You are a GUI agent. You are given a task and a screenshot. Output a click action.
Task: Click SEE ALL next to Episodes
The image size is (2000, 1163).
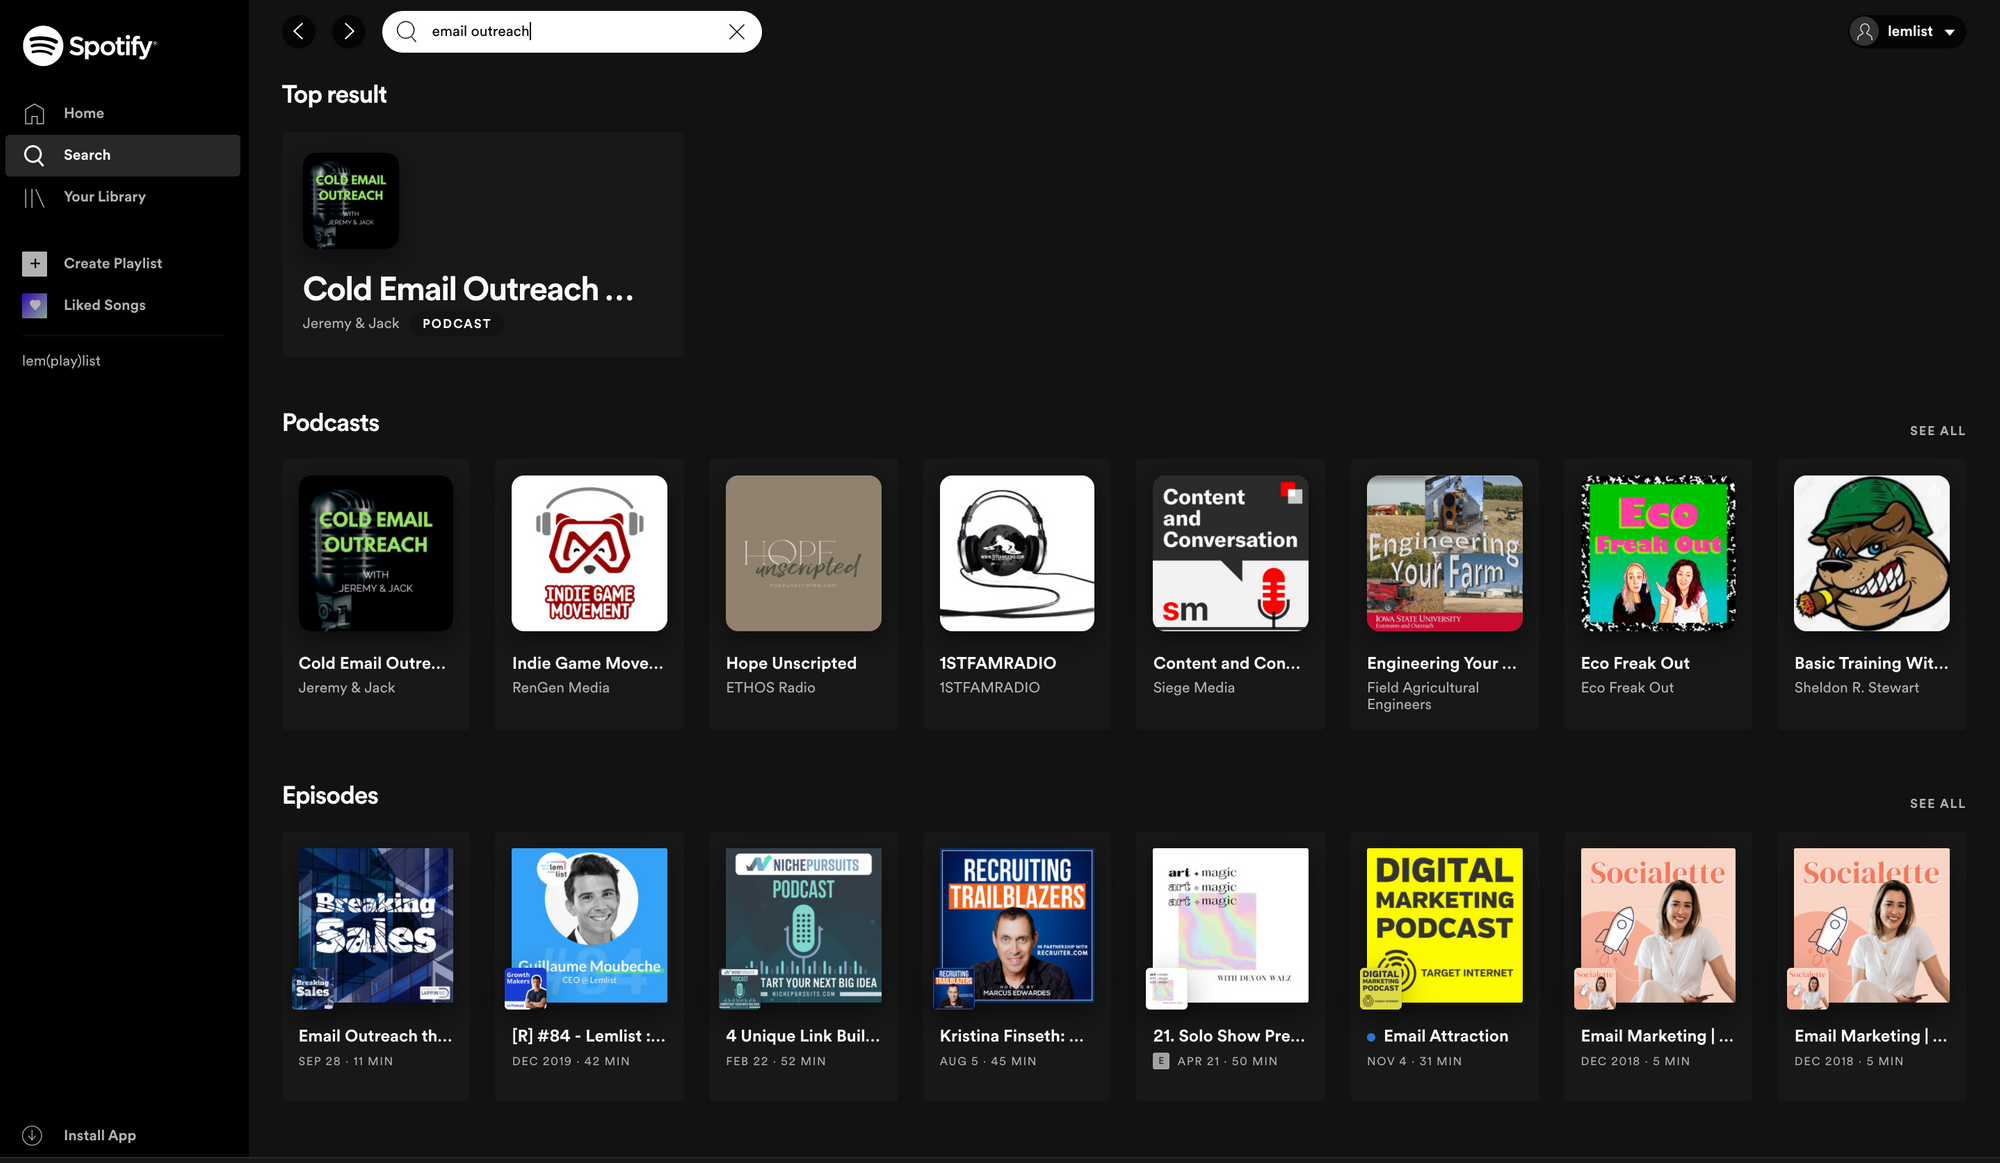click(1937, 803)
